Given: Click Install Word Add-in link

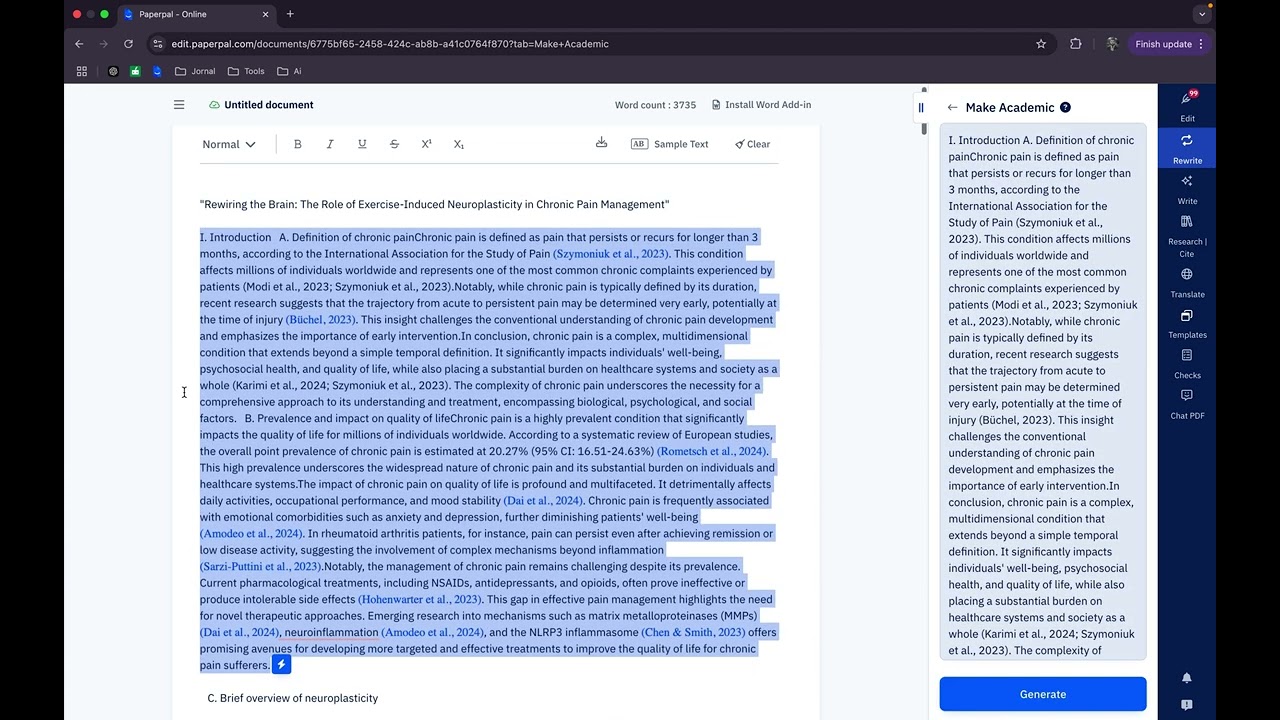Looking at the screenshot, I should pos(761,105).
